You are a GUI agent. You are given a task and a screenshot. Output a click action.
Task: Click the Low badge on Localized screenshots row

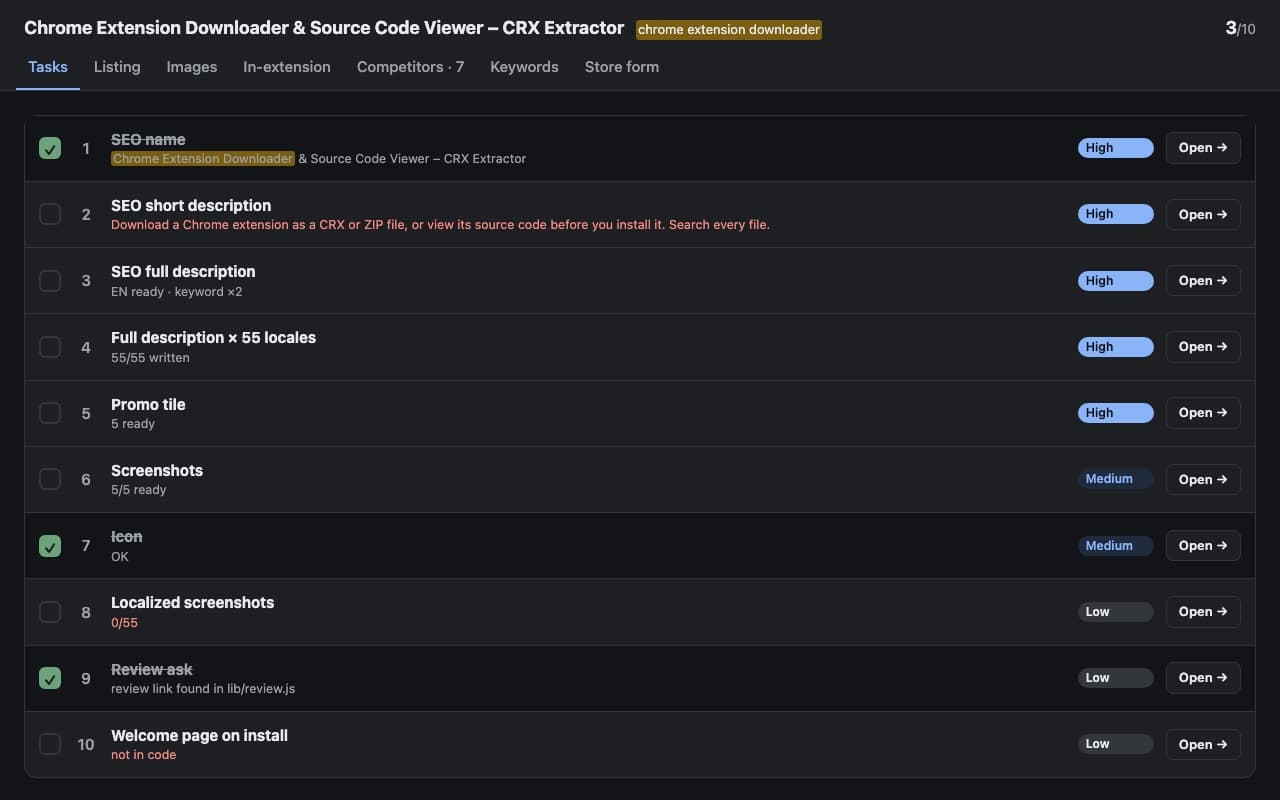[x=1115, y=612]
